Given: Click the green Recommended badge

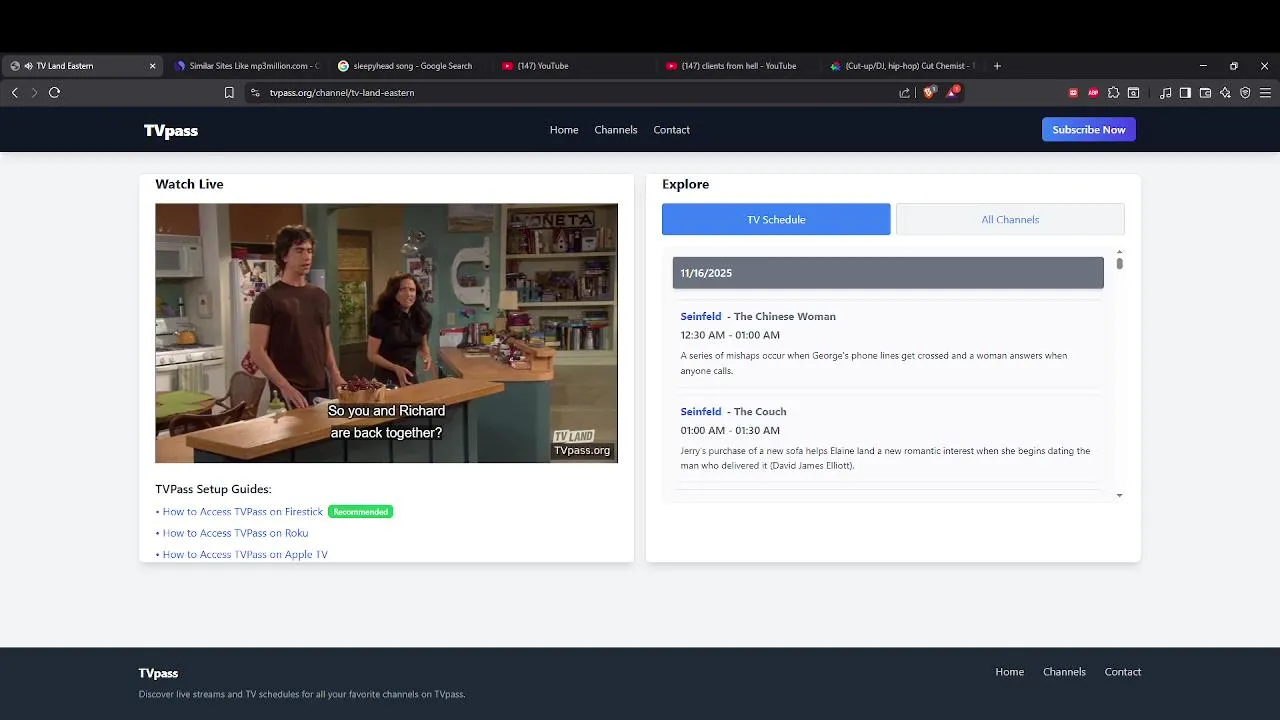Looking at the screenshot, I should tap(360, 512).
